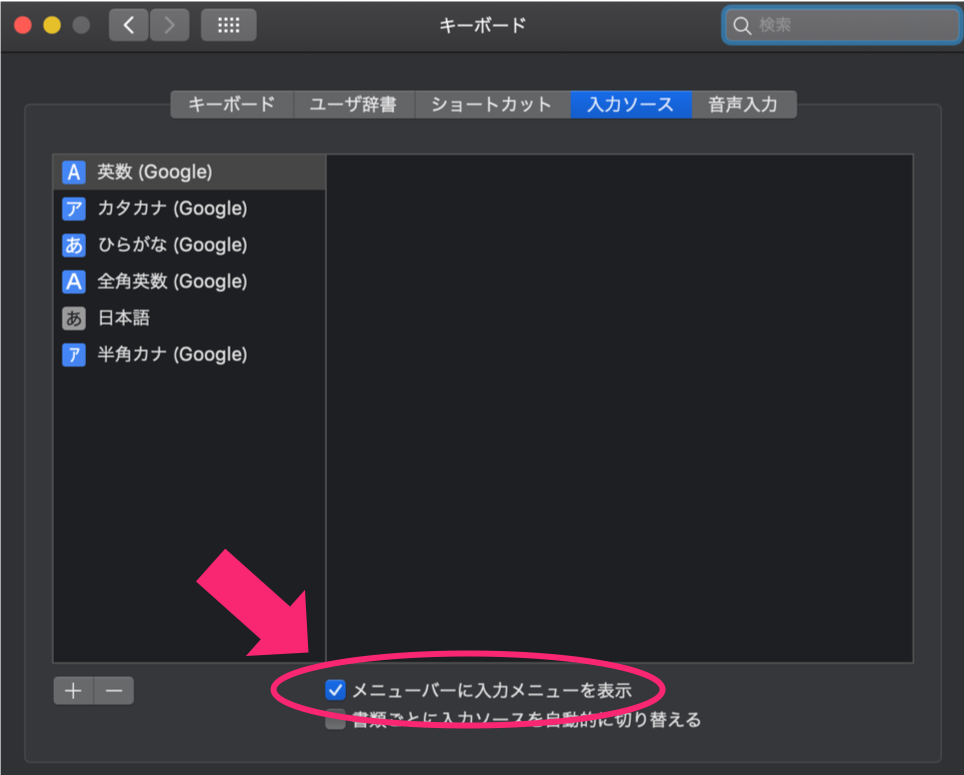
Task: Click the yellow minimize window button
Action: tap(52, 25)
